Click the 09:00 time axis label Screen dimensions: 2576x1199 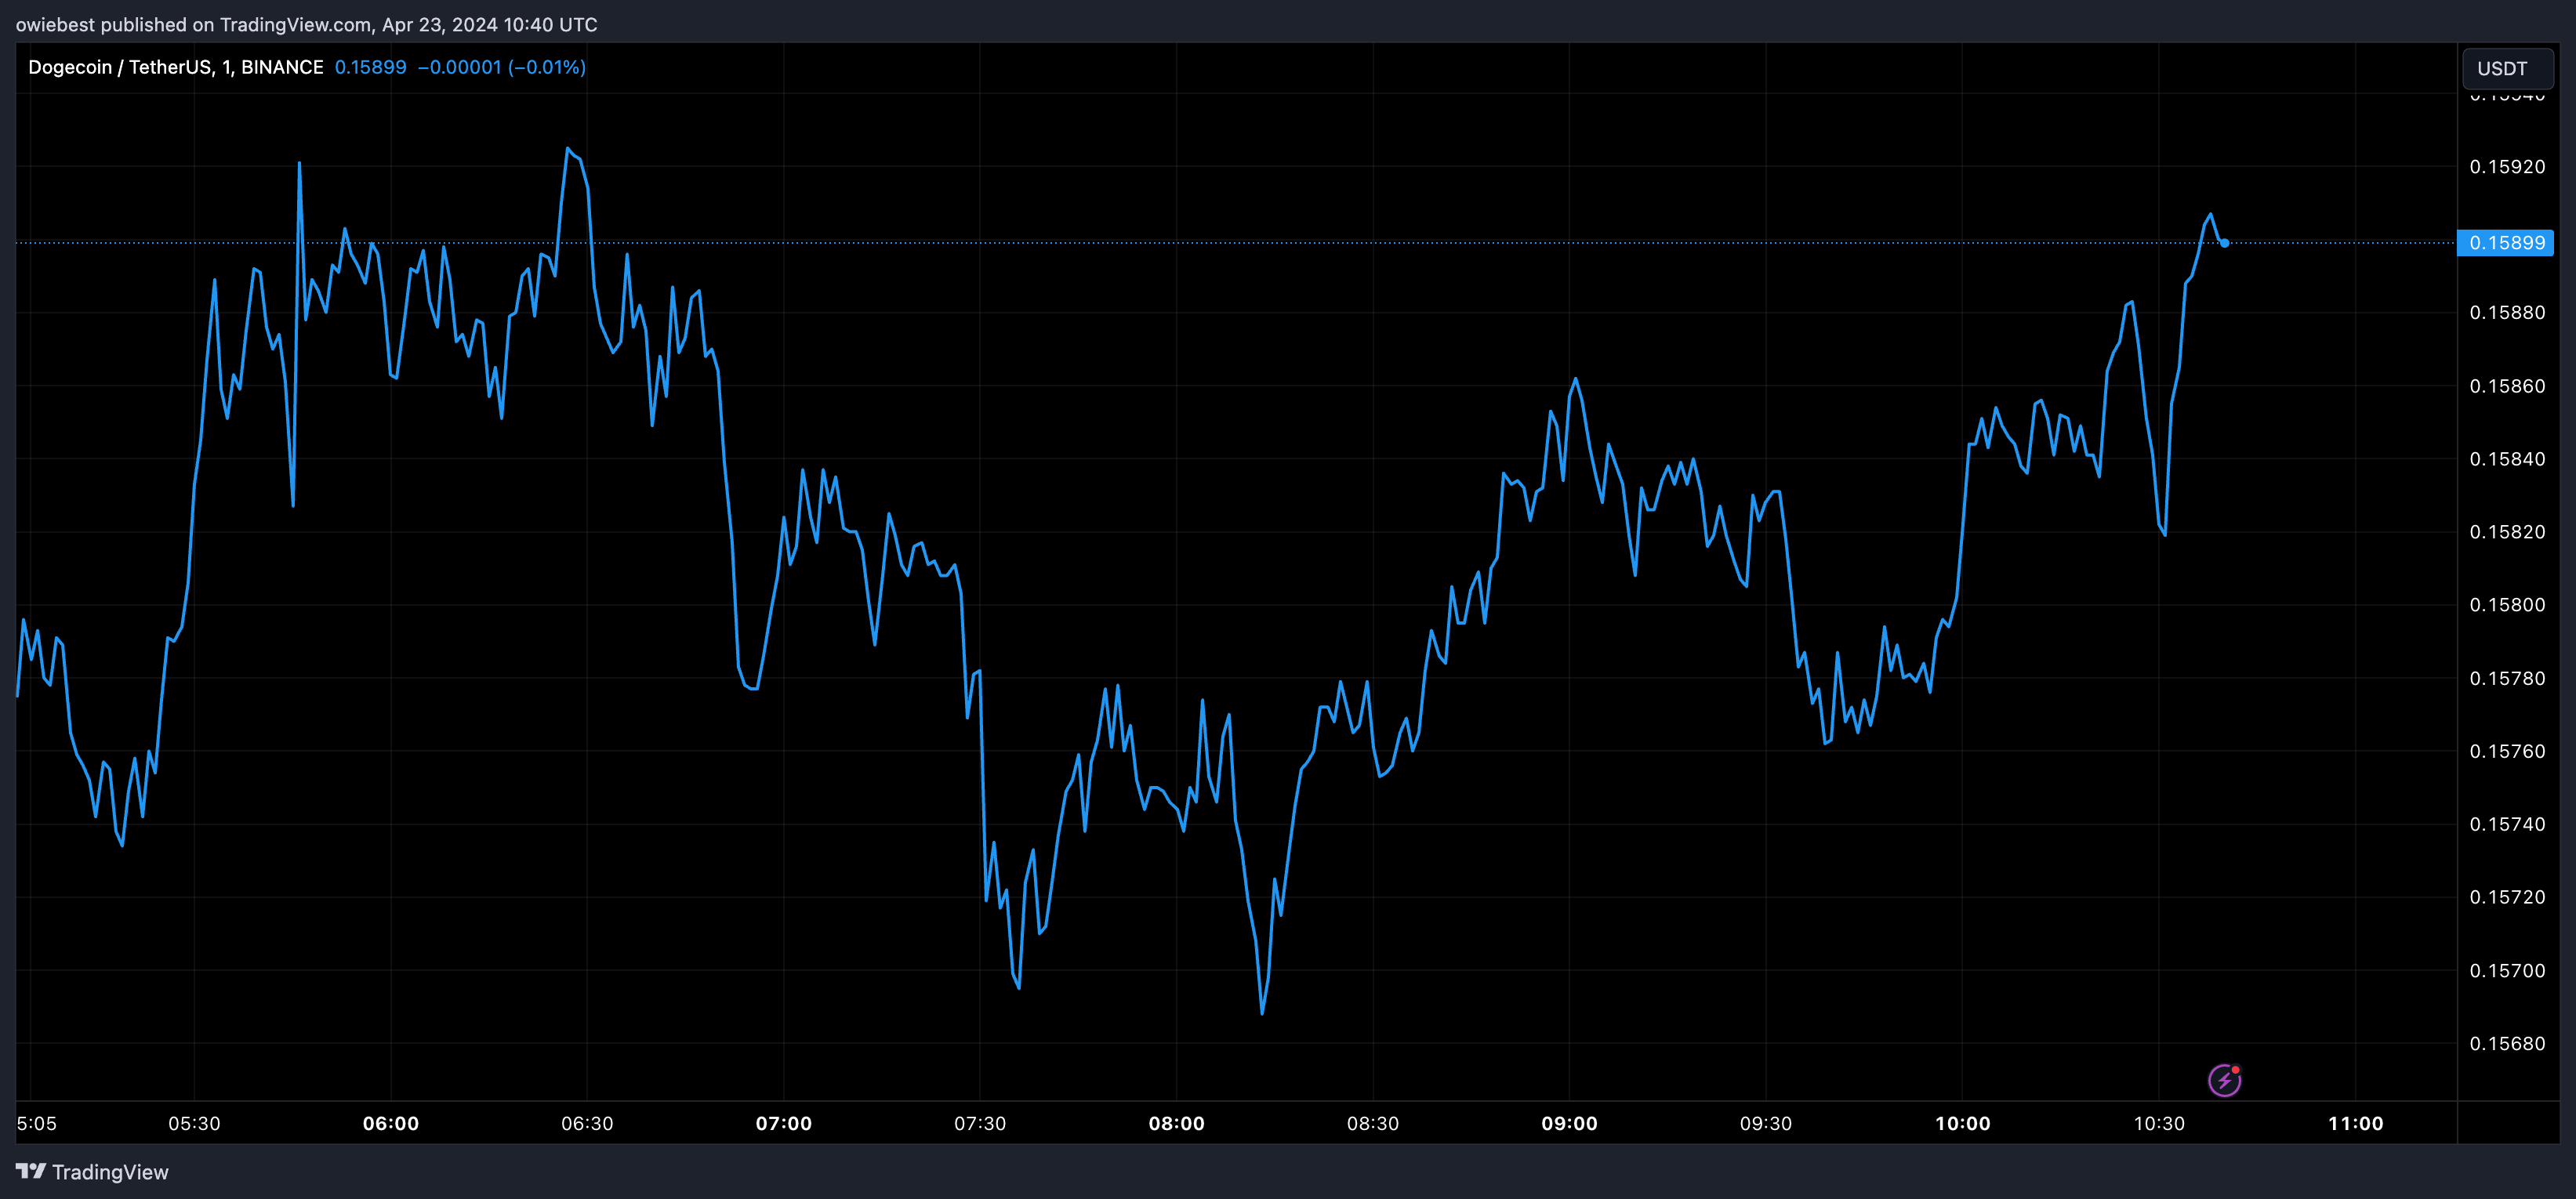pyautogui.click(x=1569, y=1123)
